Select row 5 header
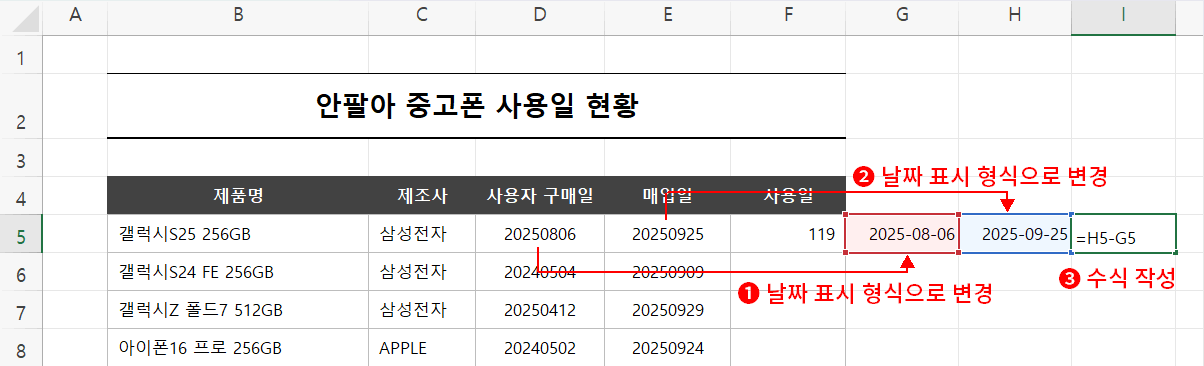Image resolution: width=1204 pixels, height=366 pixels. click(21, 234)
